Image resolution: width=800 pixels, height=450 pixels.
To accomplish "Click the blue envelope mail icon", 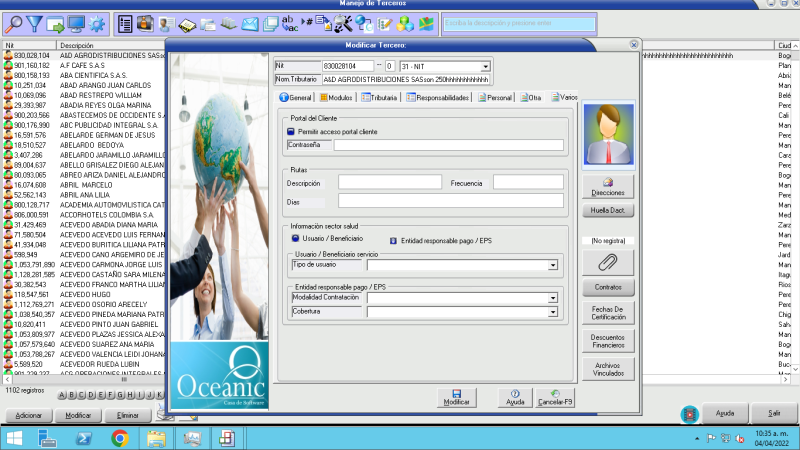I will coord(249,24).
